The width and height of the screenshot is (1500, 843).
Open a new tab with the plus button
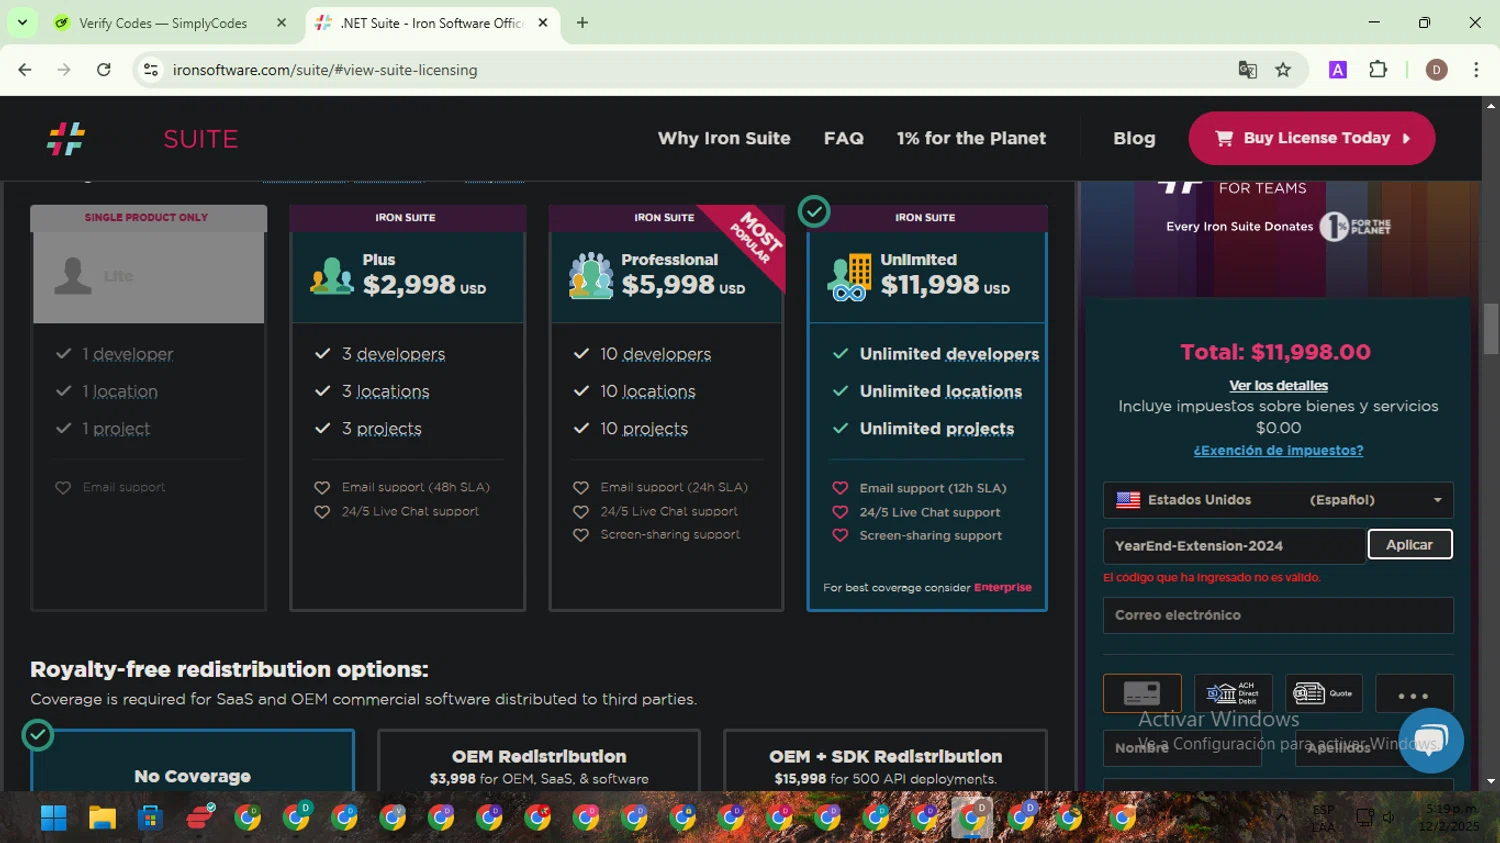(x=582, y=22)
